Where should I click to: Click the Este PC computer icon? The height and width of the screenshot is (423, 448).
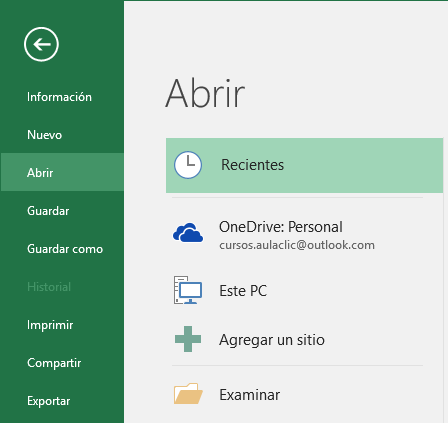point(188,290)
